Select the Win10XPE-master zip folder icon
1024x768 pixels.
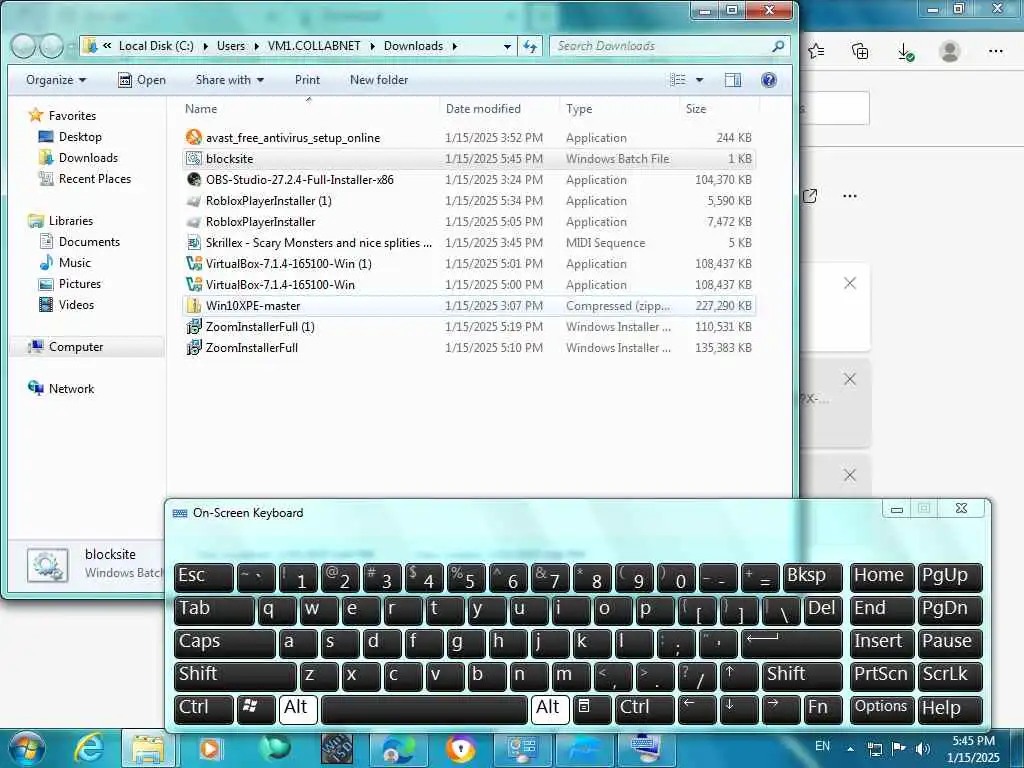click(x=193, y=306)
